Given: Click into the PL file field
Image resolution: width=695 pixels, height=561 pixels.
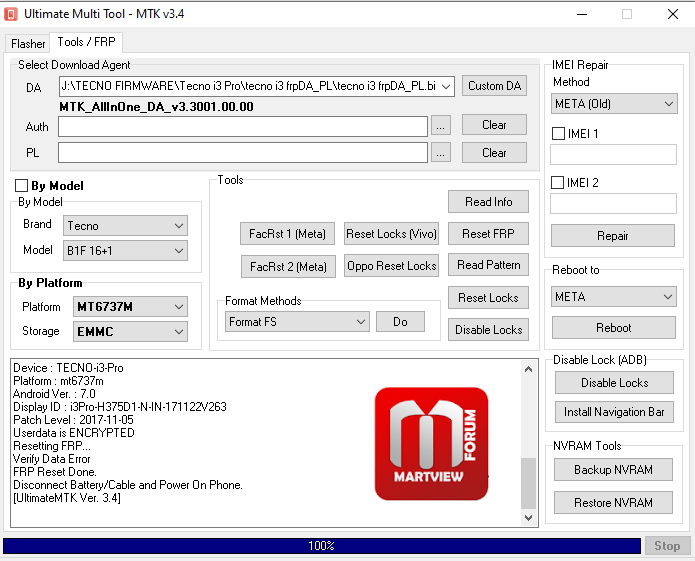Looking at the screenshot, I should click(x=243, y=152).
